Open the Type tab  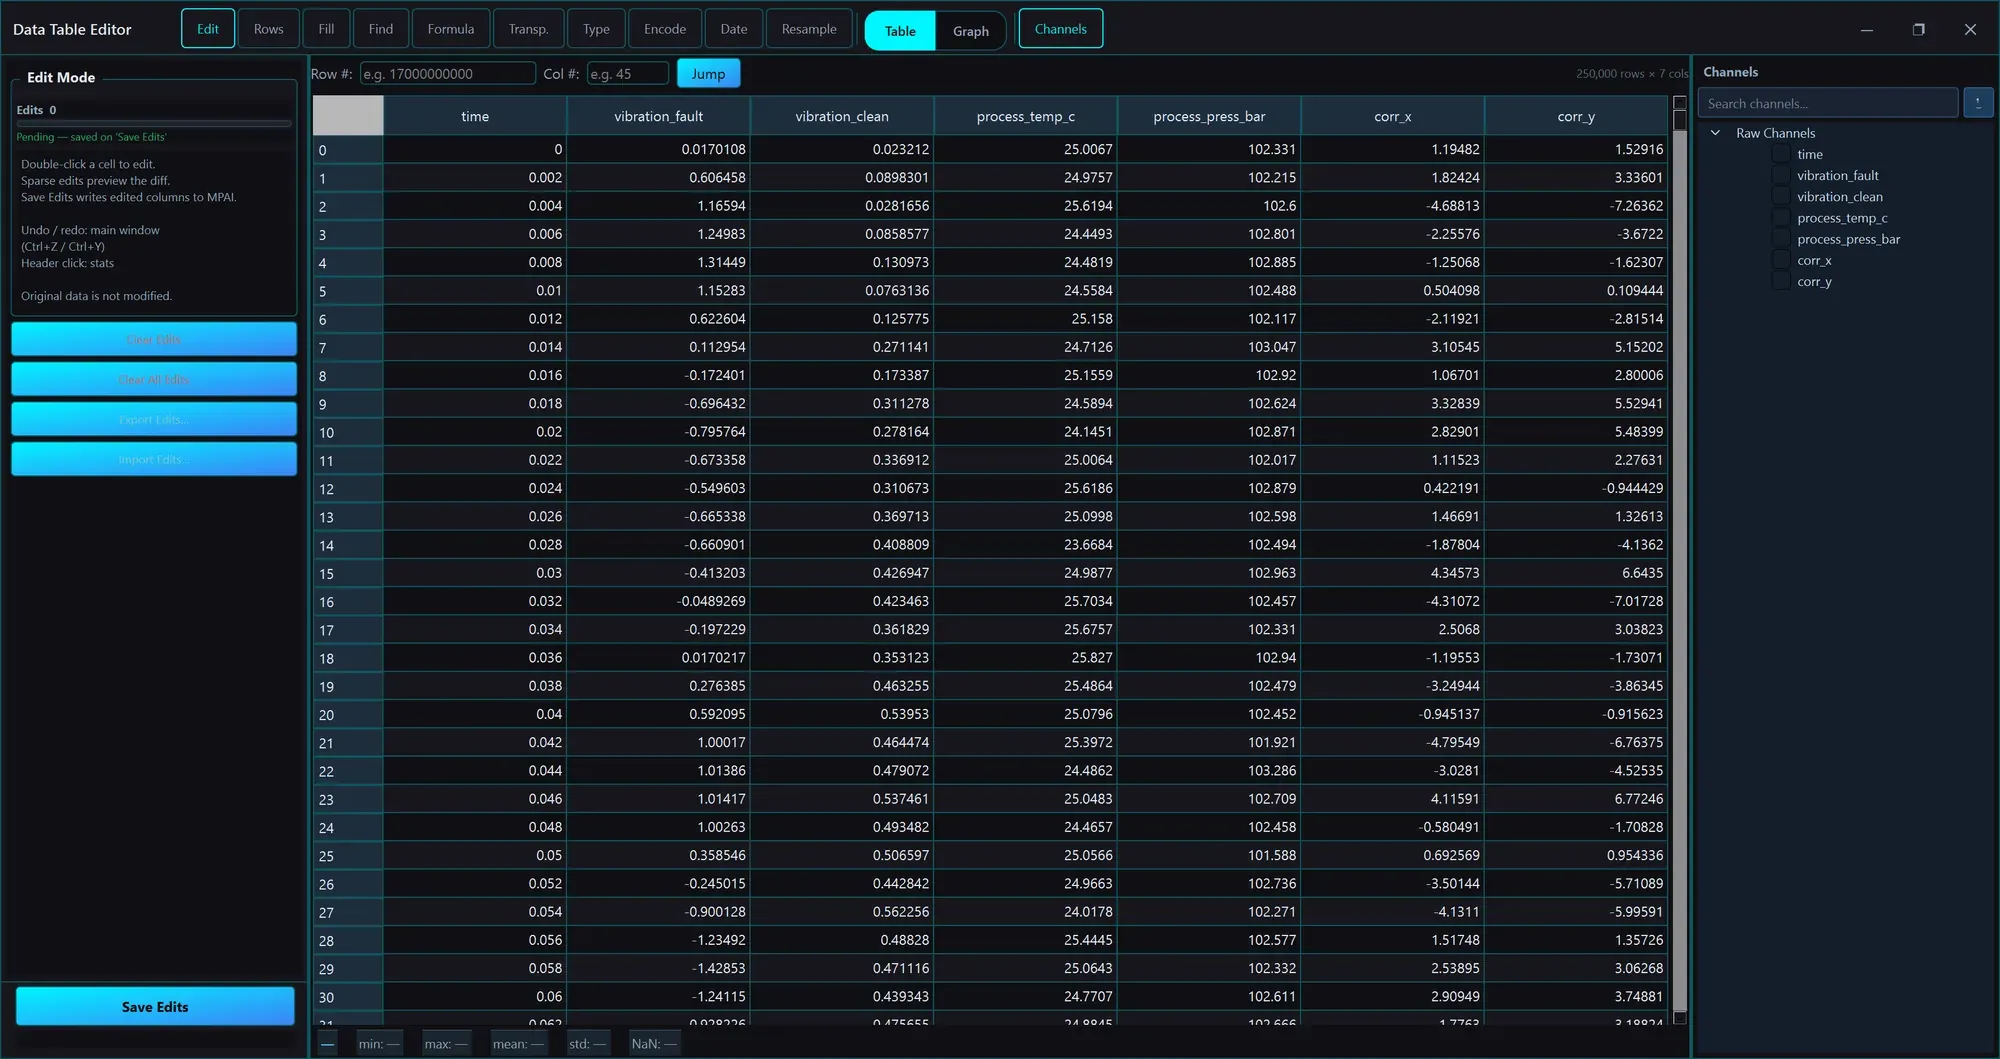(x=596, y=29)
